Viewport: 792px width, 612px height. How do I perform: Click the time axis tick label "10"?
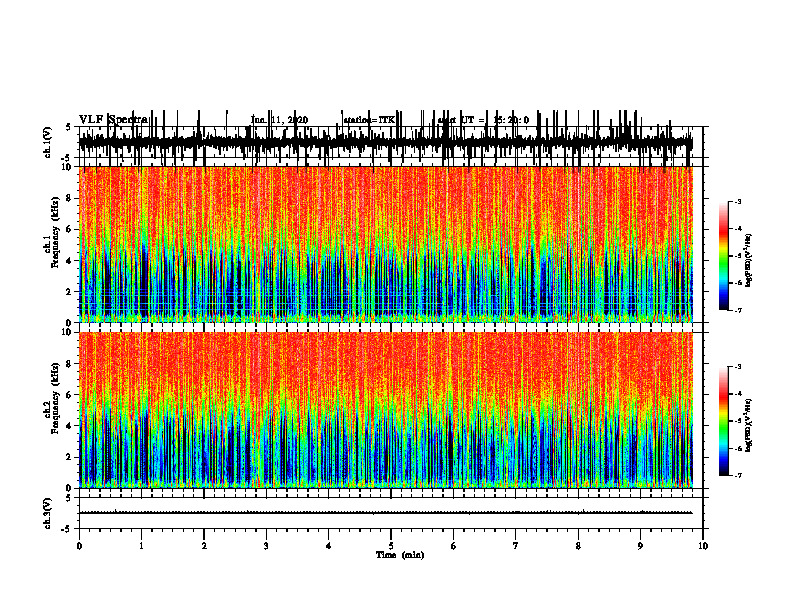point(703,546)
